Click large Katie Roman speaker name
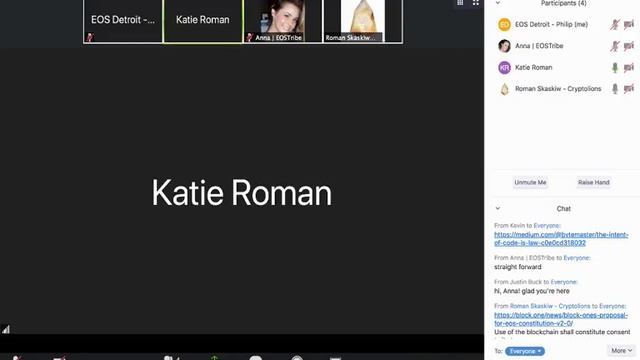Image resolution: width=640 pixels, height=360 pixels. 242,193
